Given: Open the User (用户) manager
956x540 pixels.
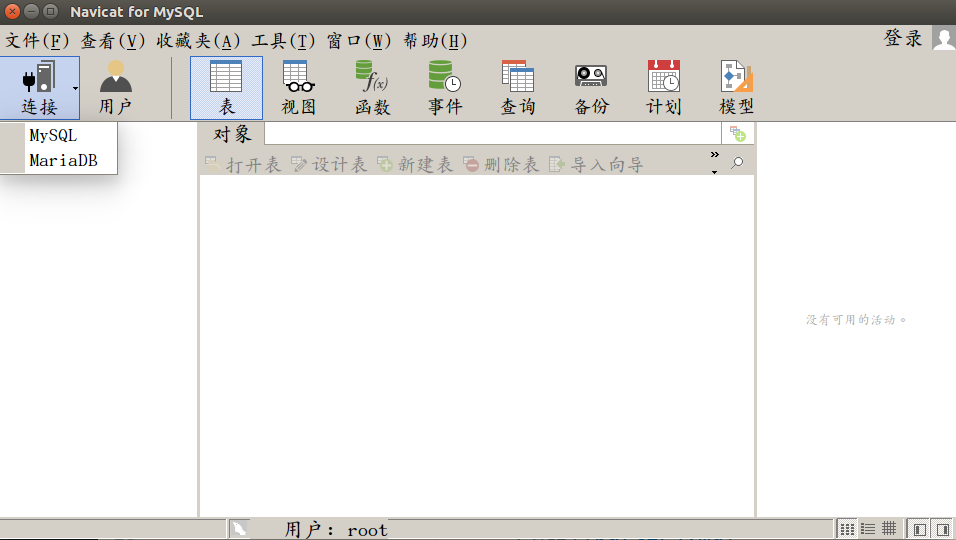Looking at the screenshot, I should coord(115,87).
